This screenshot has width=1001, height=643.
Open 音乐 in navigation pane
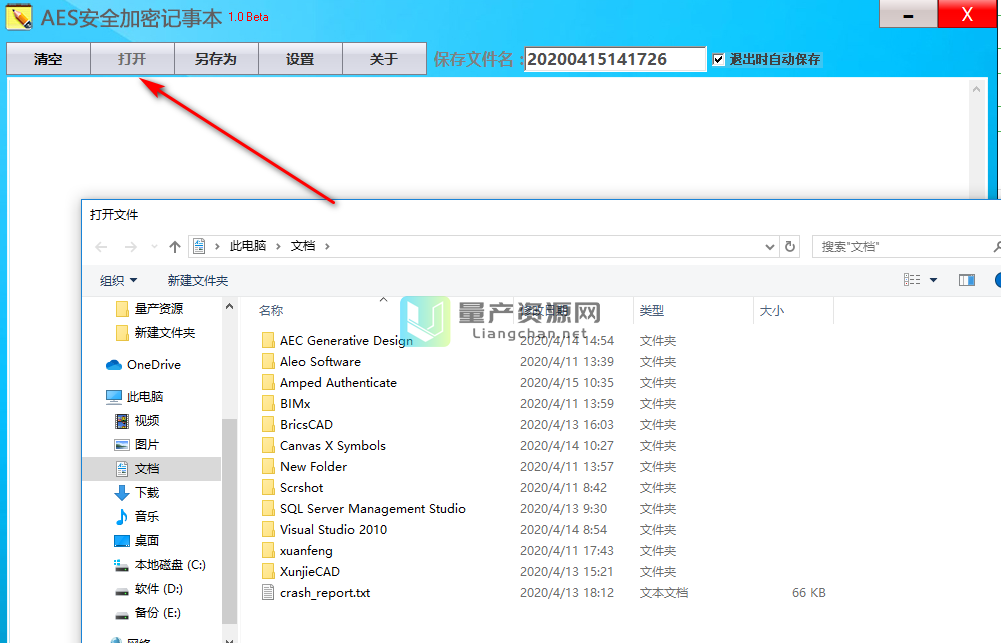click(146, 517)
